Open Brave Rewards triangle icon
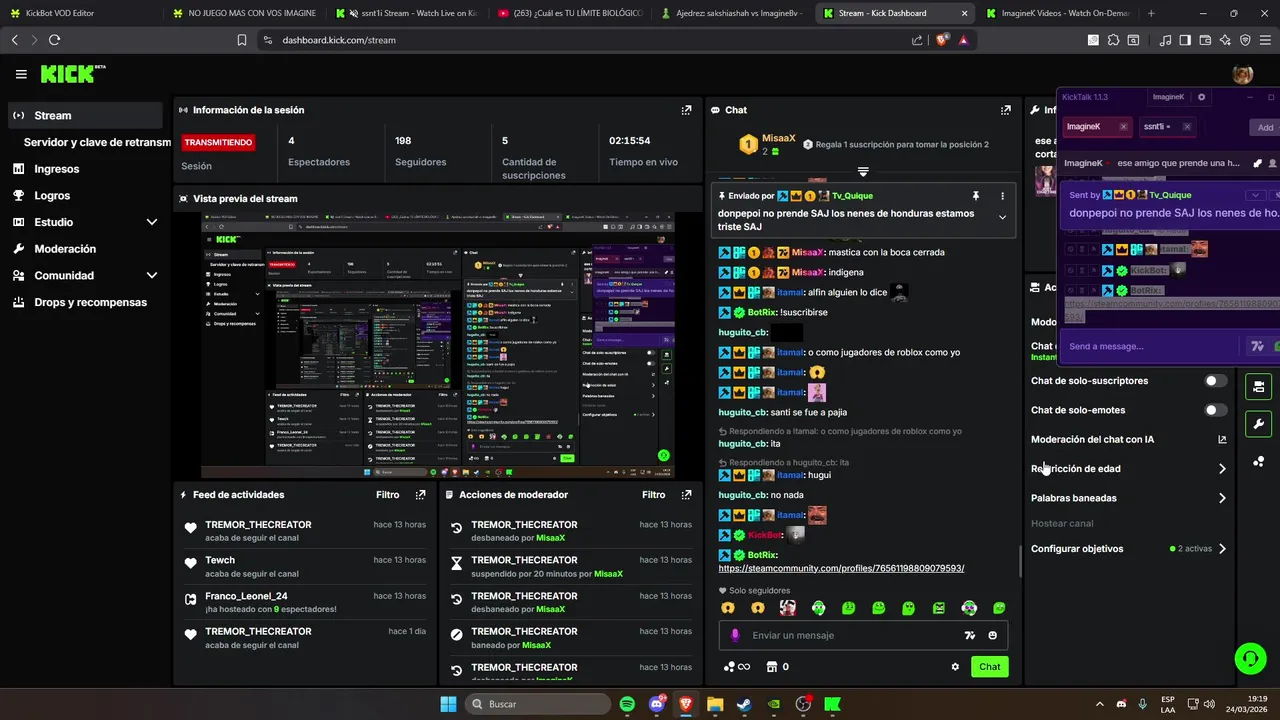This screenshot has height=720, width=1280. [x=963, y=40]
